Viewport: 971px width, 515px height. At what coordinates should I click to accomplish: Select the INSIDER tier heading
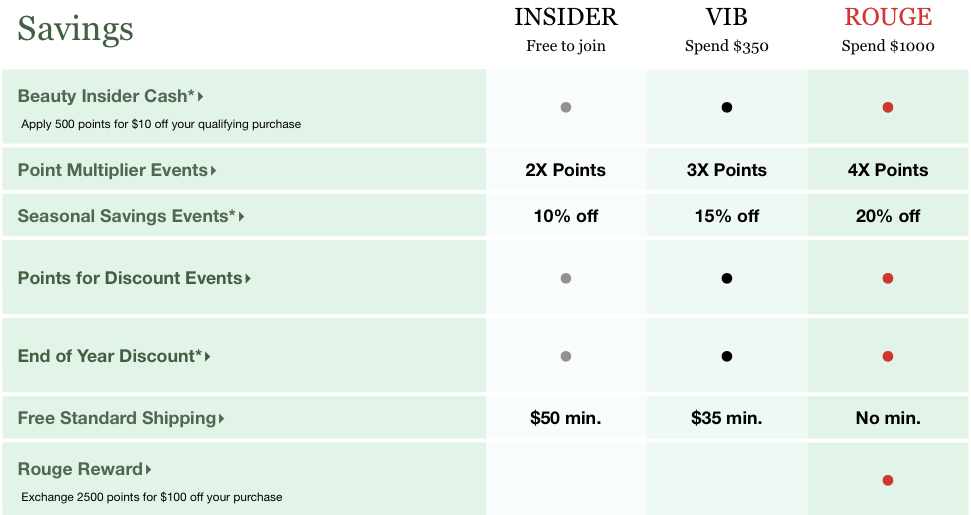(x=566, y=17)
